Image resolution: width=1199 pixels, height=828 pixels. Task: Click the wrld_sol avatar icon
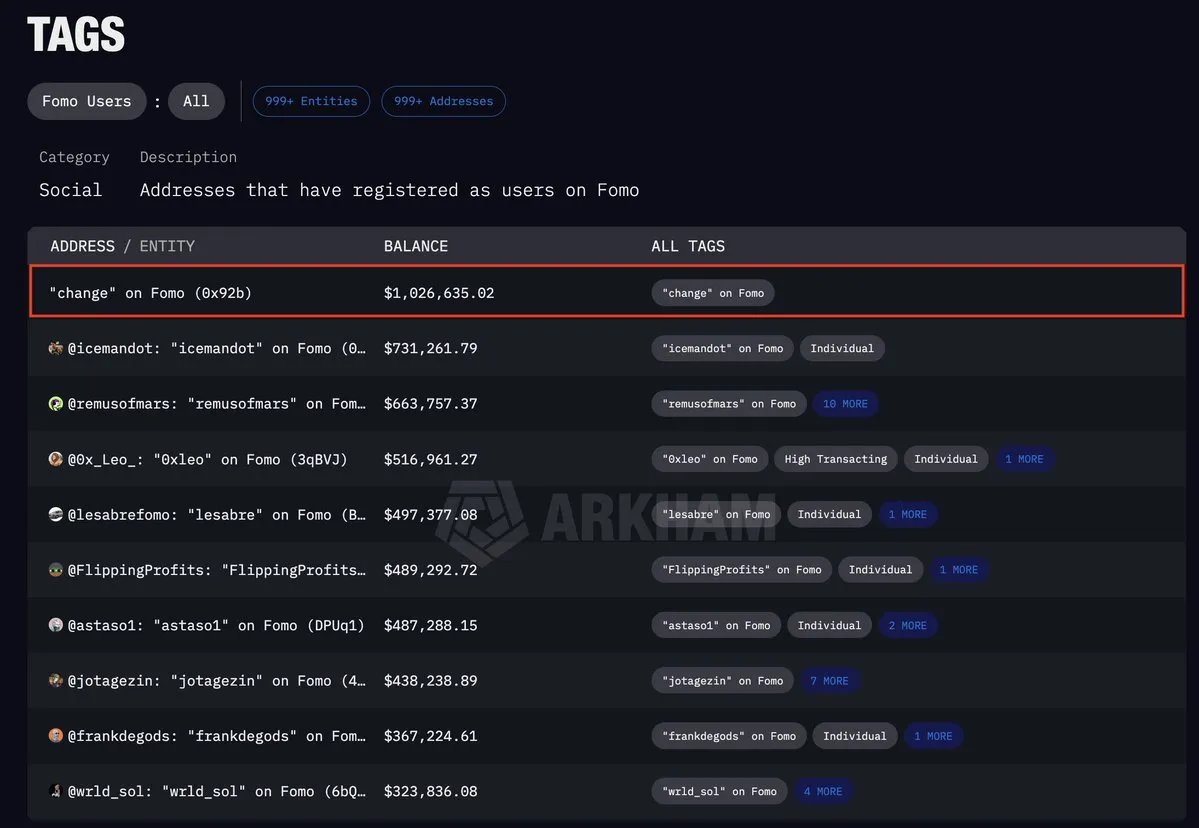point(56,791)
